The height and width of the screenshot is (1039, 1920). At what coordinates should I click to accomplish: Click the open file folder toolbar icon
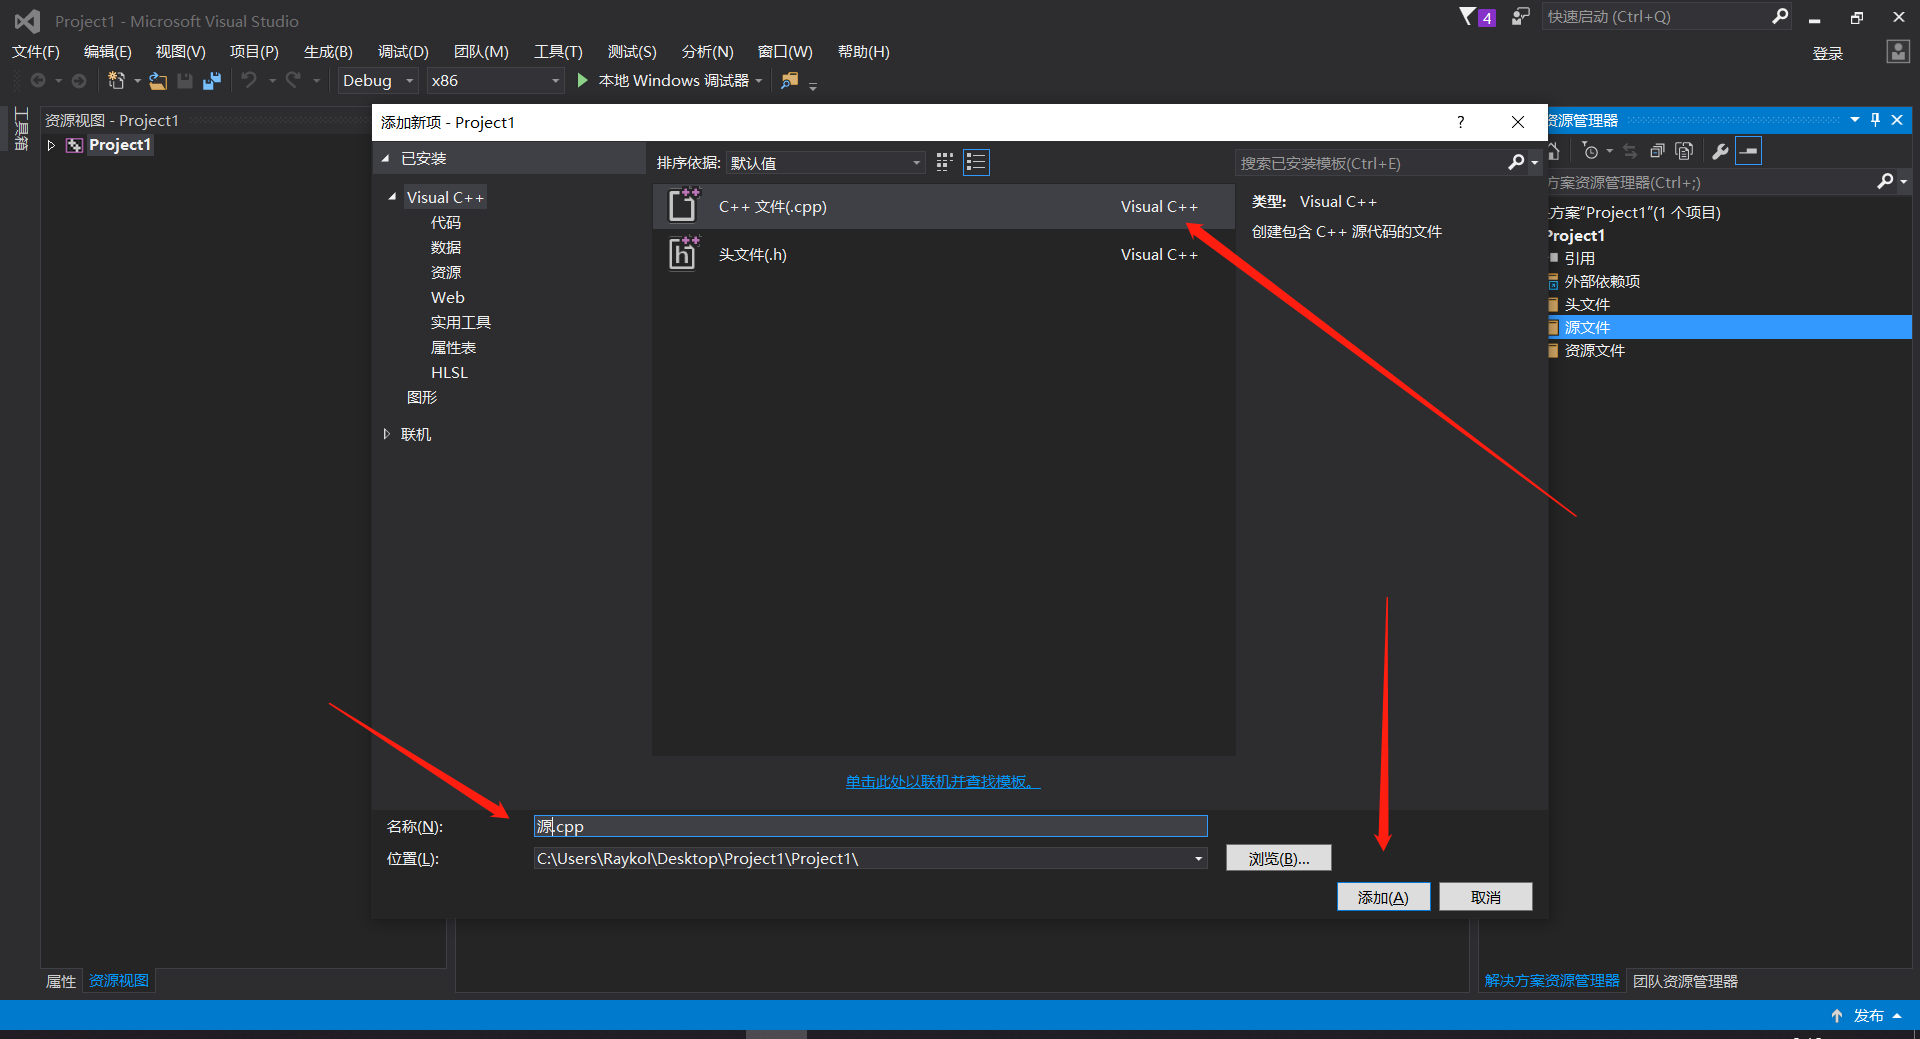(158, 81)
